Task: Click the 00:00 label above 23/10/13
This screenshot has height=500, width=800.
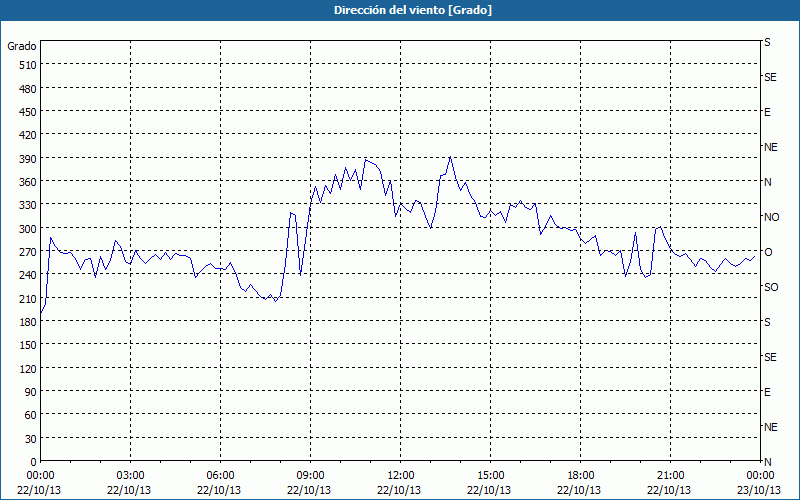Action: [760, 476]
